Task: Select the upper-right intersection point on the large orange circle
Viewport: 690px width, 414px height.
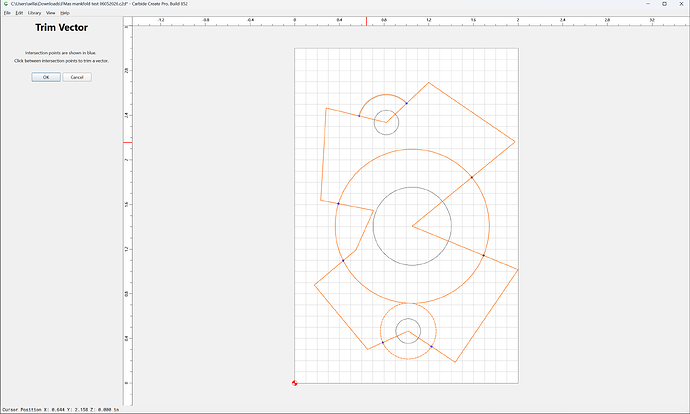Action: (472, 177)
